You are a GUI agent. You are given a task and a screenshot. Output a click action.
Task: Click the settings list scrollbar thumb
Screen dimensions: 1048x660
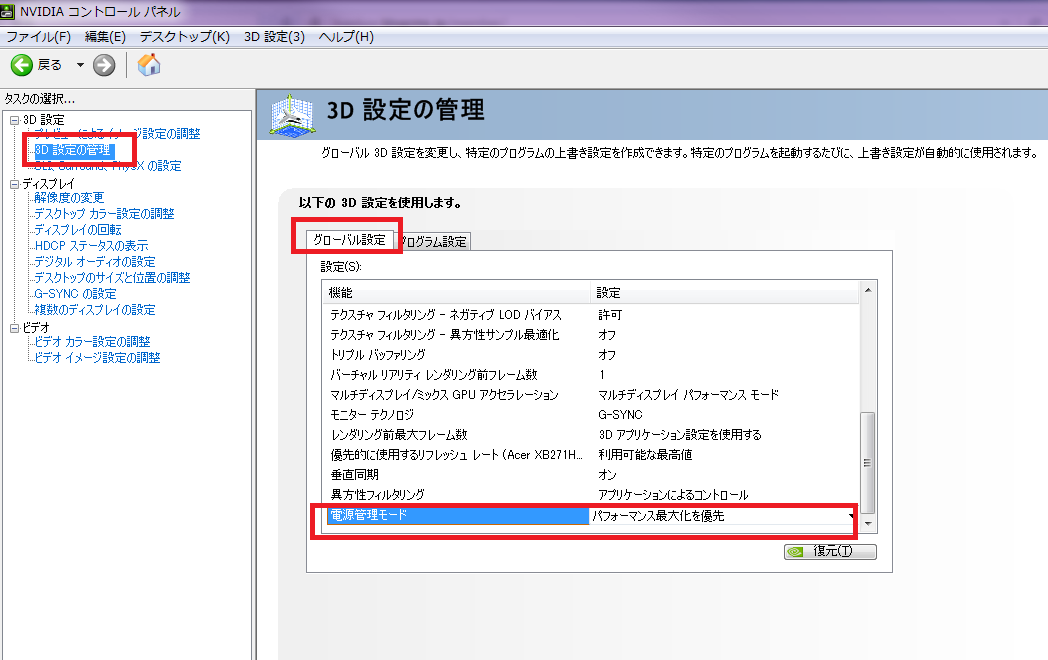pos(868,462)
